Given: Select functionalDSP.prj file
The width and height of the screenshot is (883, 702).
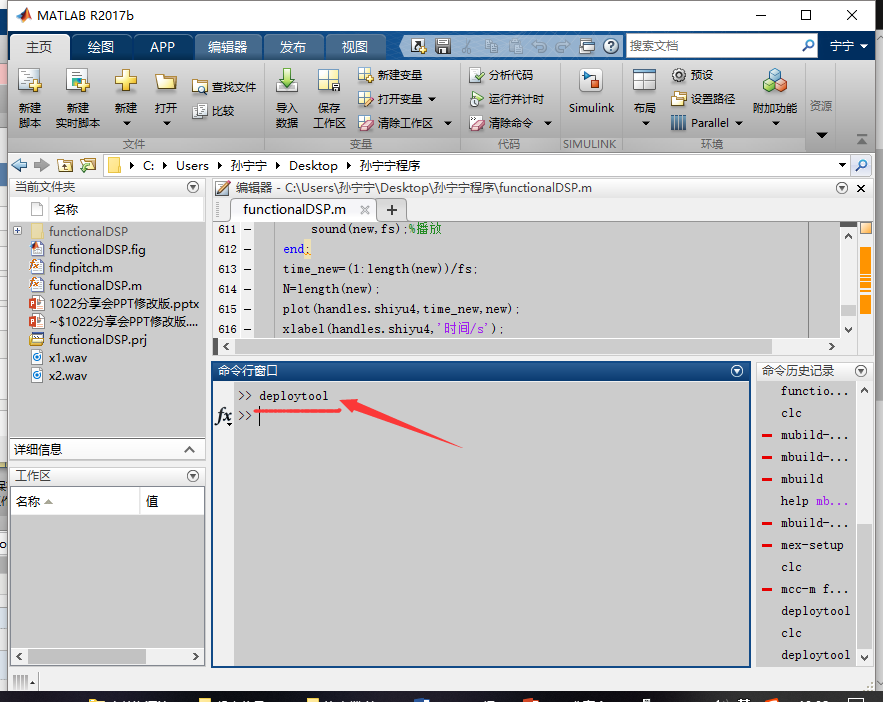Looking at the screenshot, I should pos(97,339).
